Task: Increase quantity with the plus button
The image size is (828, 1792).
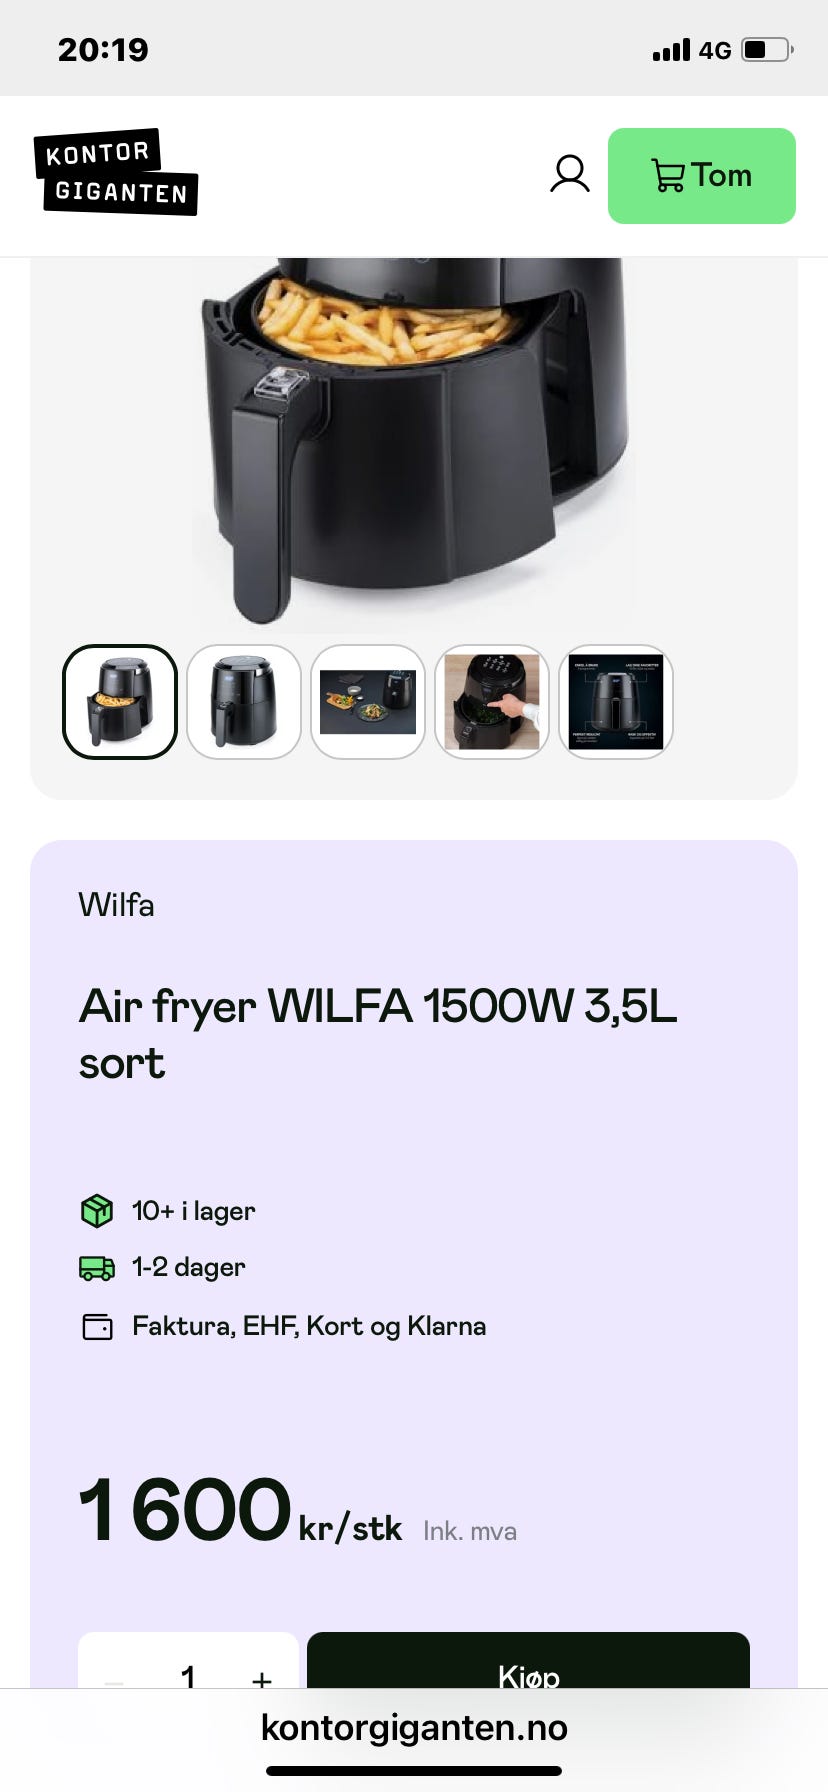Action: click(262, 1680)
